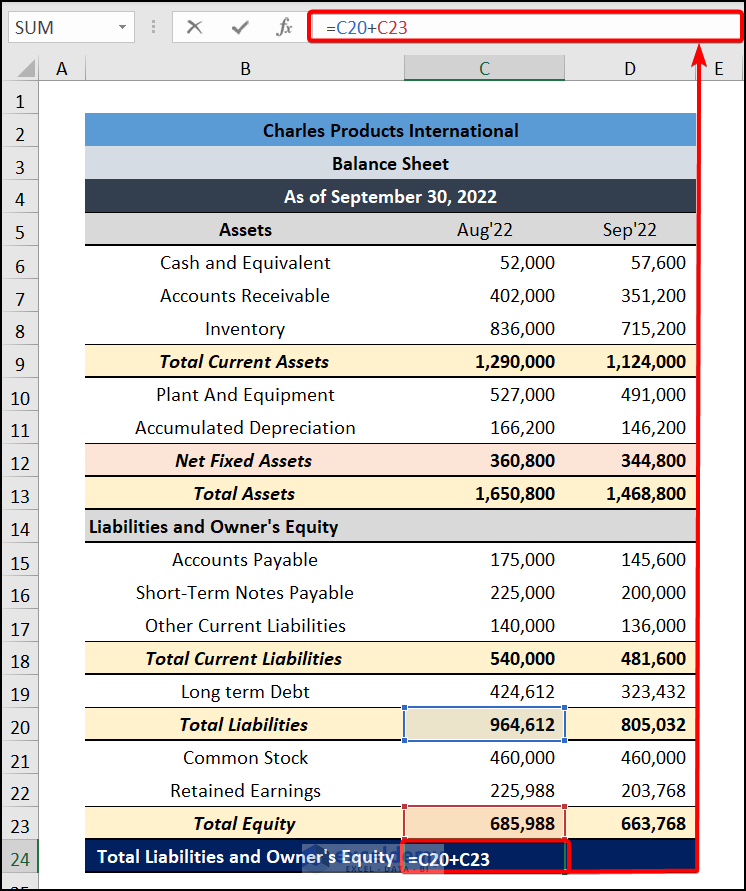Click the Assets header cell
The image size is (746, 891).
[x=245, y=230]
